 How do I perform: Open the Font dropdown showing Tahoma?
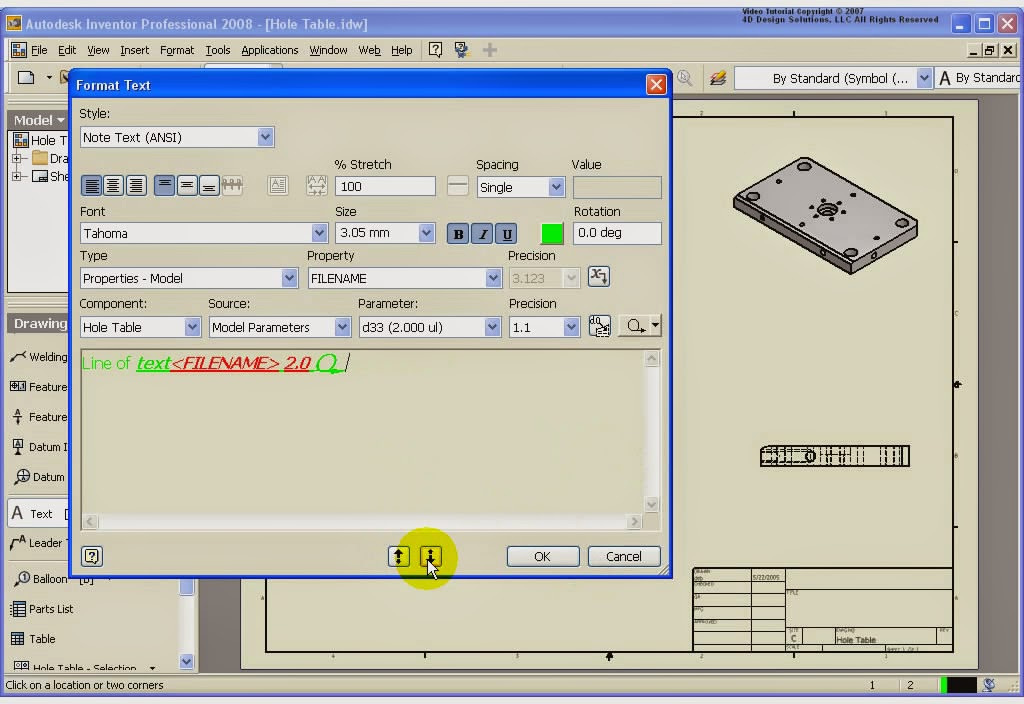[x=319, y=233]
